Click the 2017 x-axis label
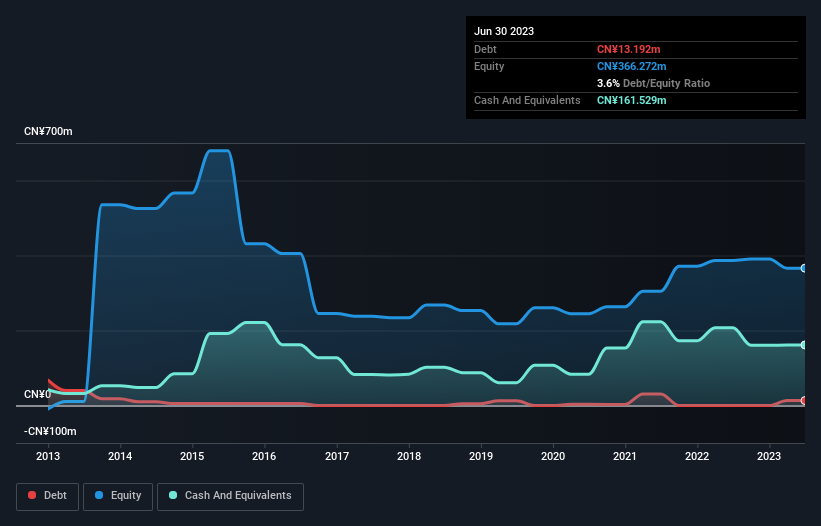The height and width of the screenshot is (526, 821). point(337,456)
